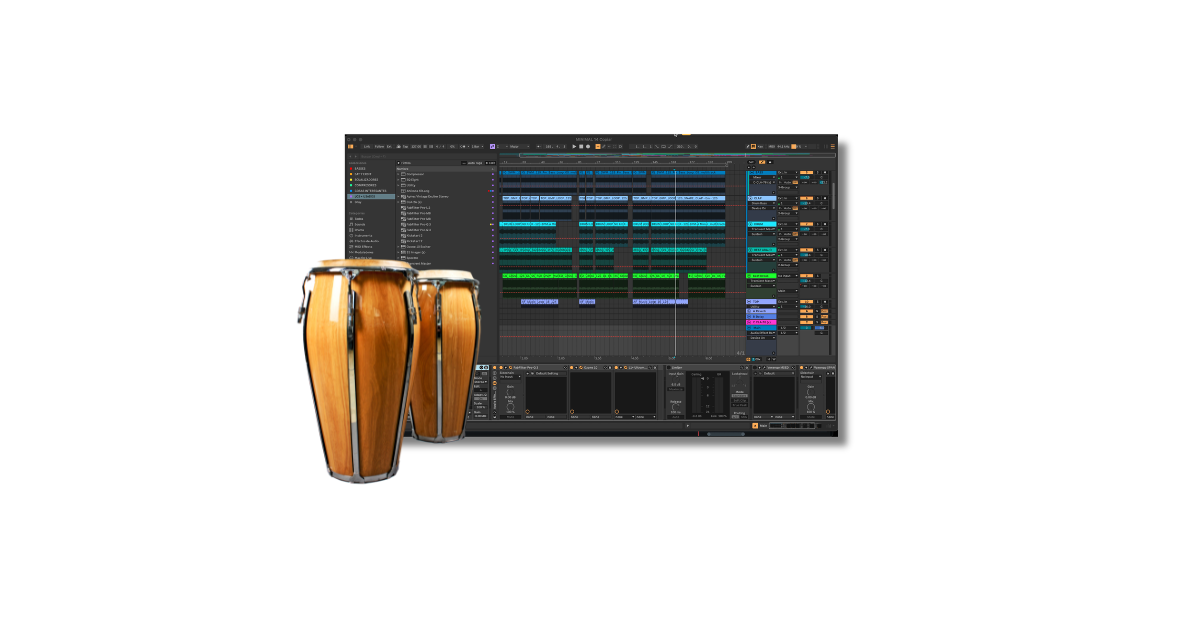Image resolution: width=1200 pixels, height=628 pixels.
Task: Click the Tap tempo button
Action: pyautogui.click(x=405, y=146)
